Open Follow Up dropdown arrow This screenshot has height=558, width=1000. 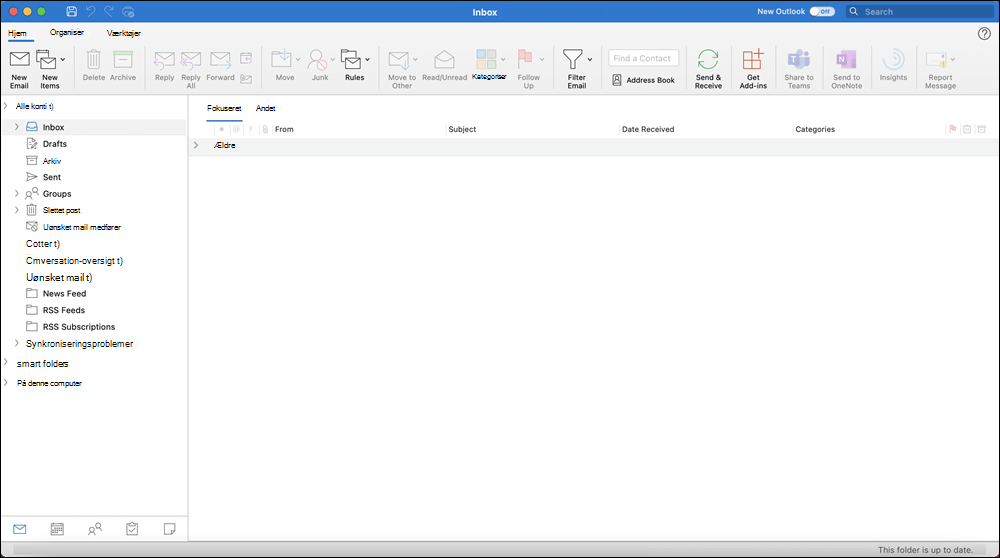[x=542, y=59]
